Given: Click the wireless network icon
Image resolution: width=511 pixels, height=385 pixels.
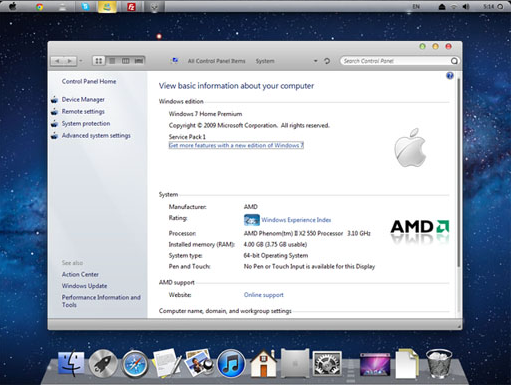Looking at the screenshot, I should [454, 7].
